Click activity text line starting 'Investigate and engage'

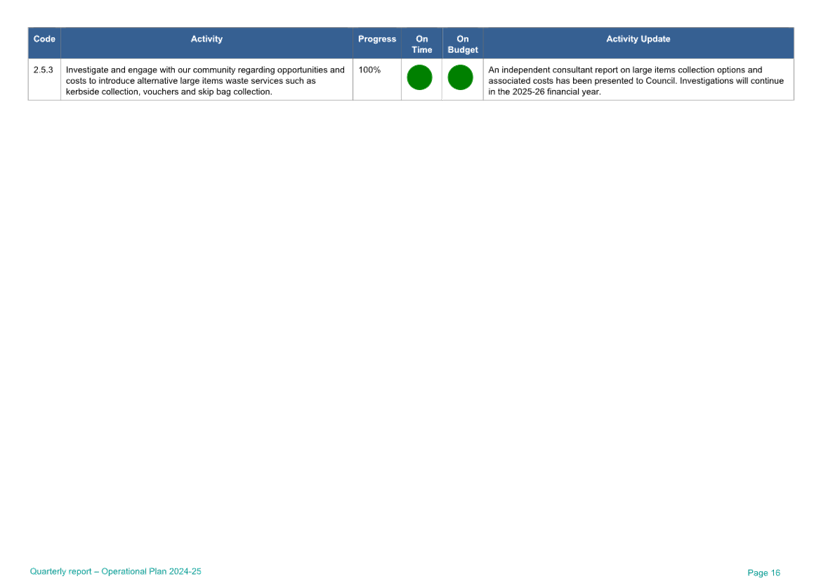pyautogui.click(x=204, y=70)
